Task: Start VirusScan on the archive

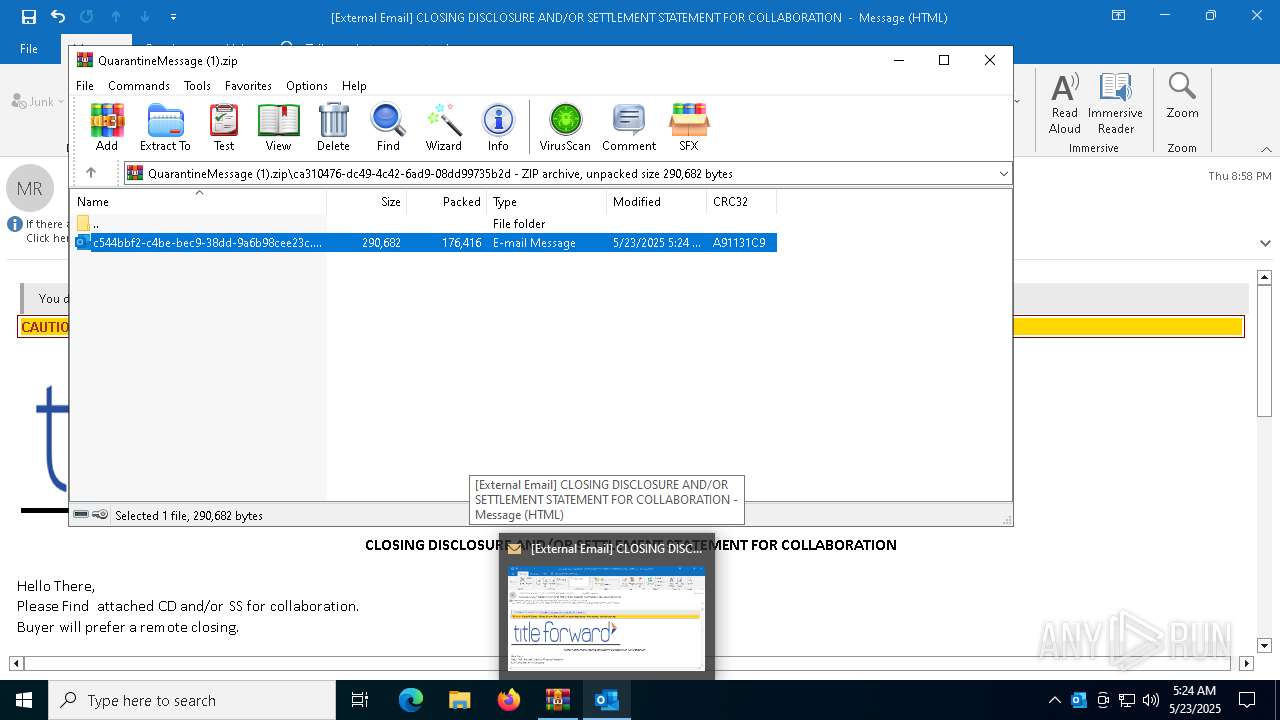Action: [565, 127]
